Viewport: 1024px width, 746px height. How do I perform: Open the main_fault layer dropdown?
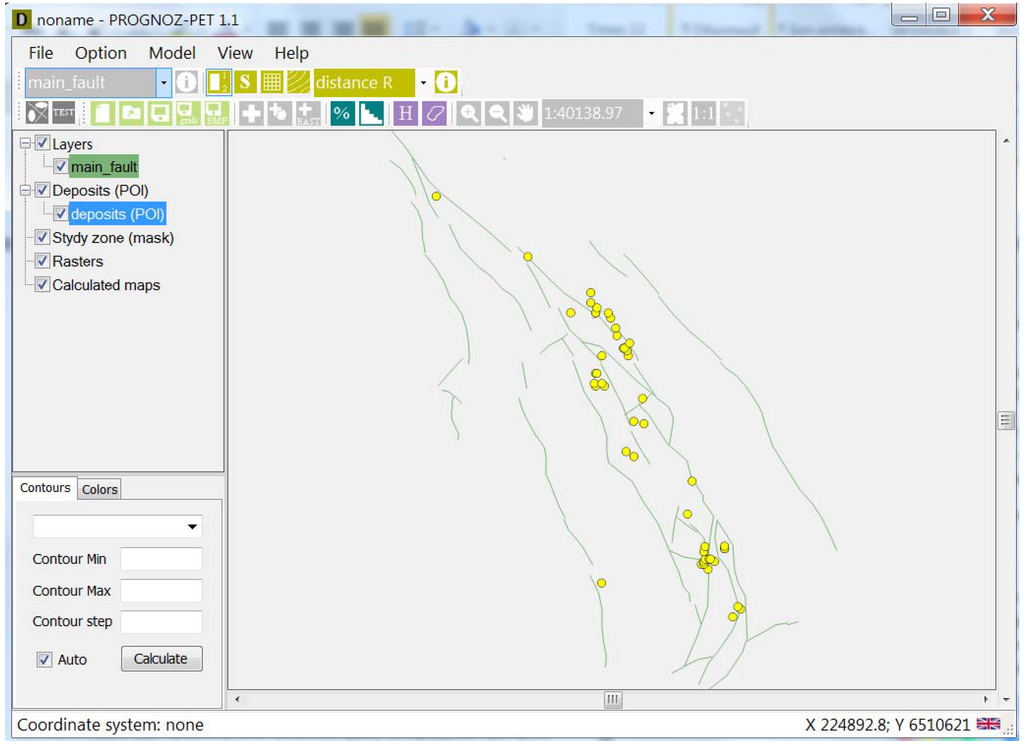[x=164, y=83]
